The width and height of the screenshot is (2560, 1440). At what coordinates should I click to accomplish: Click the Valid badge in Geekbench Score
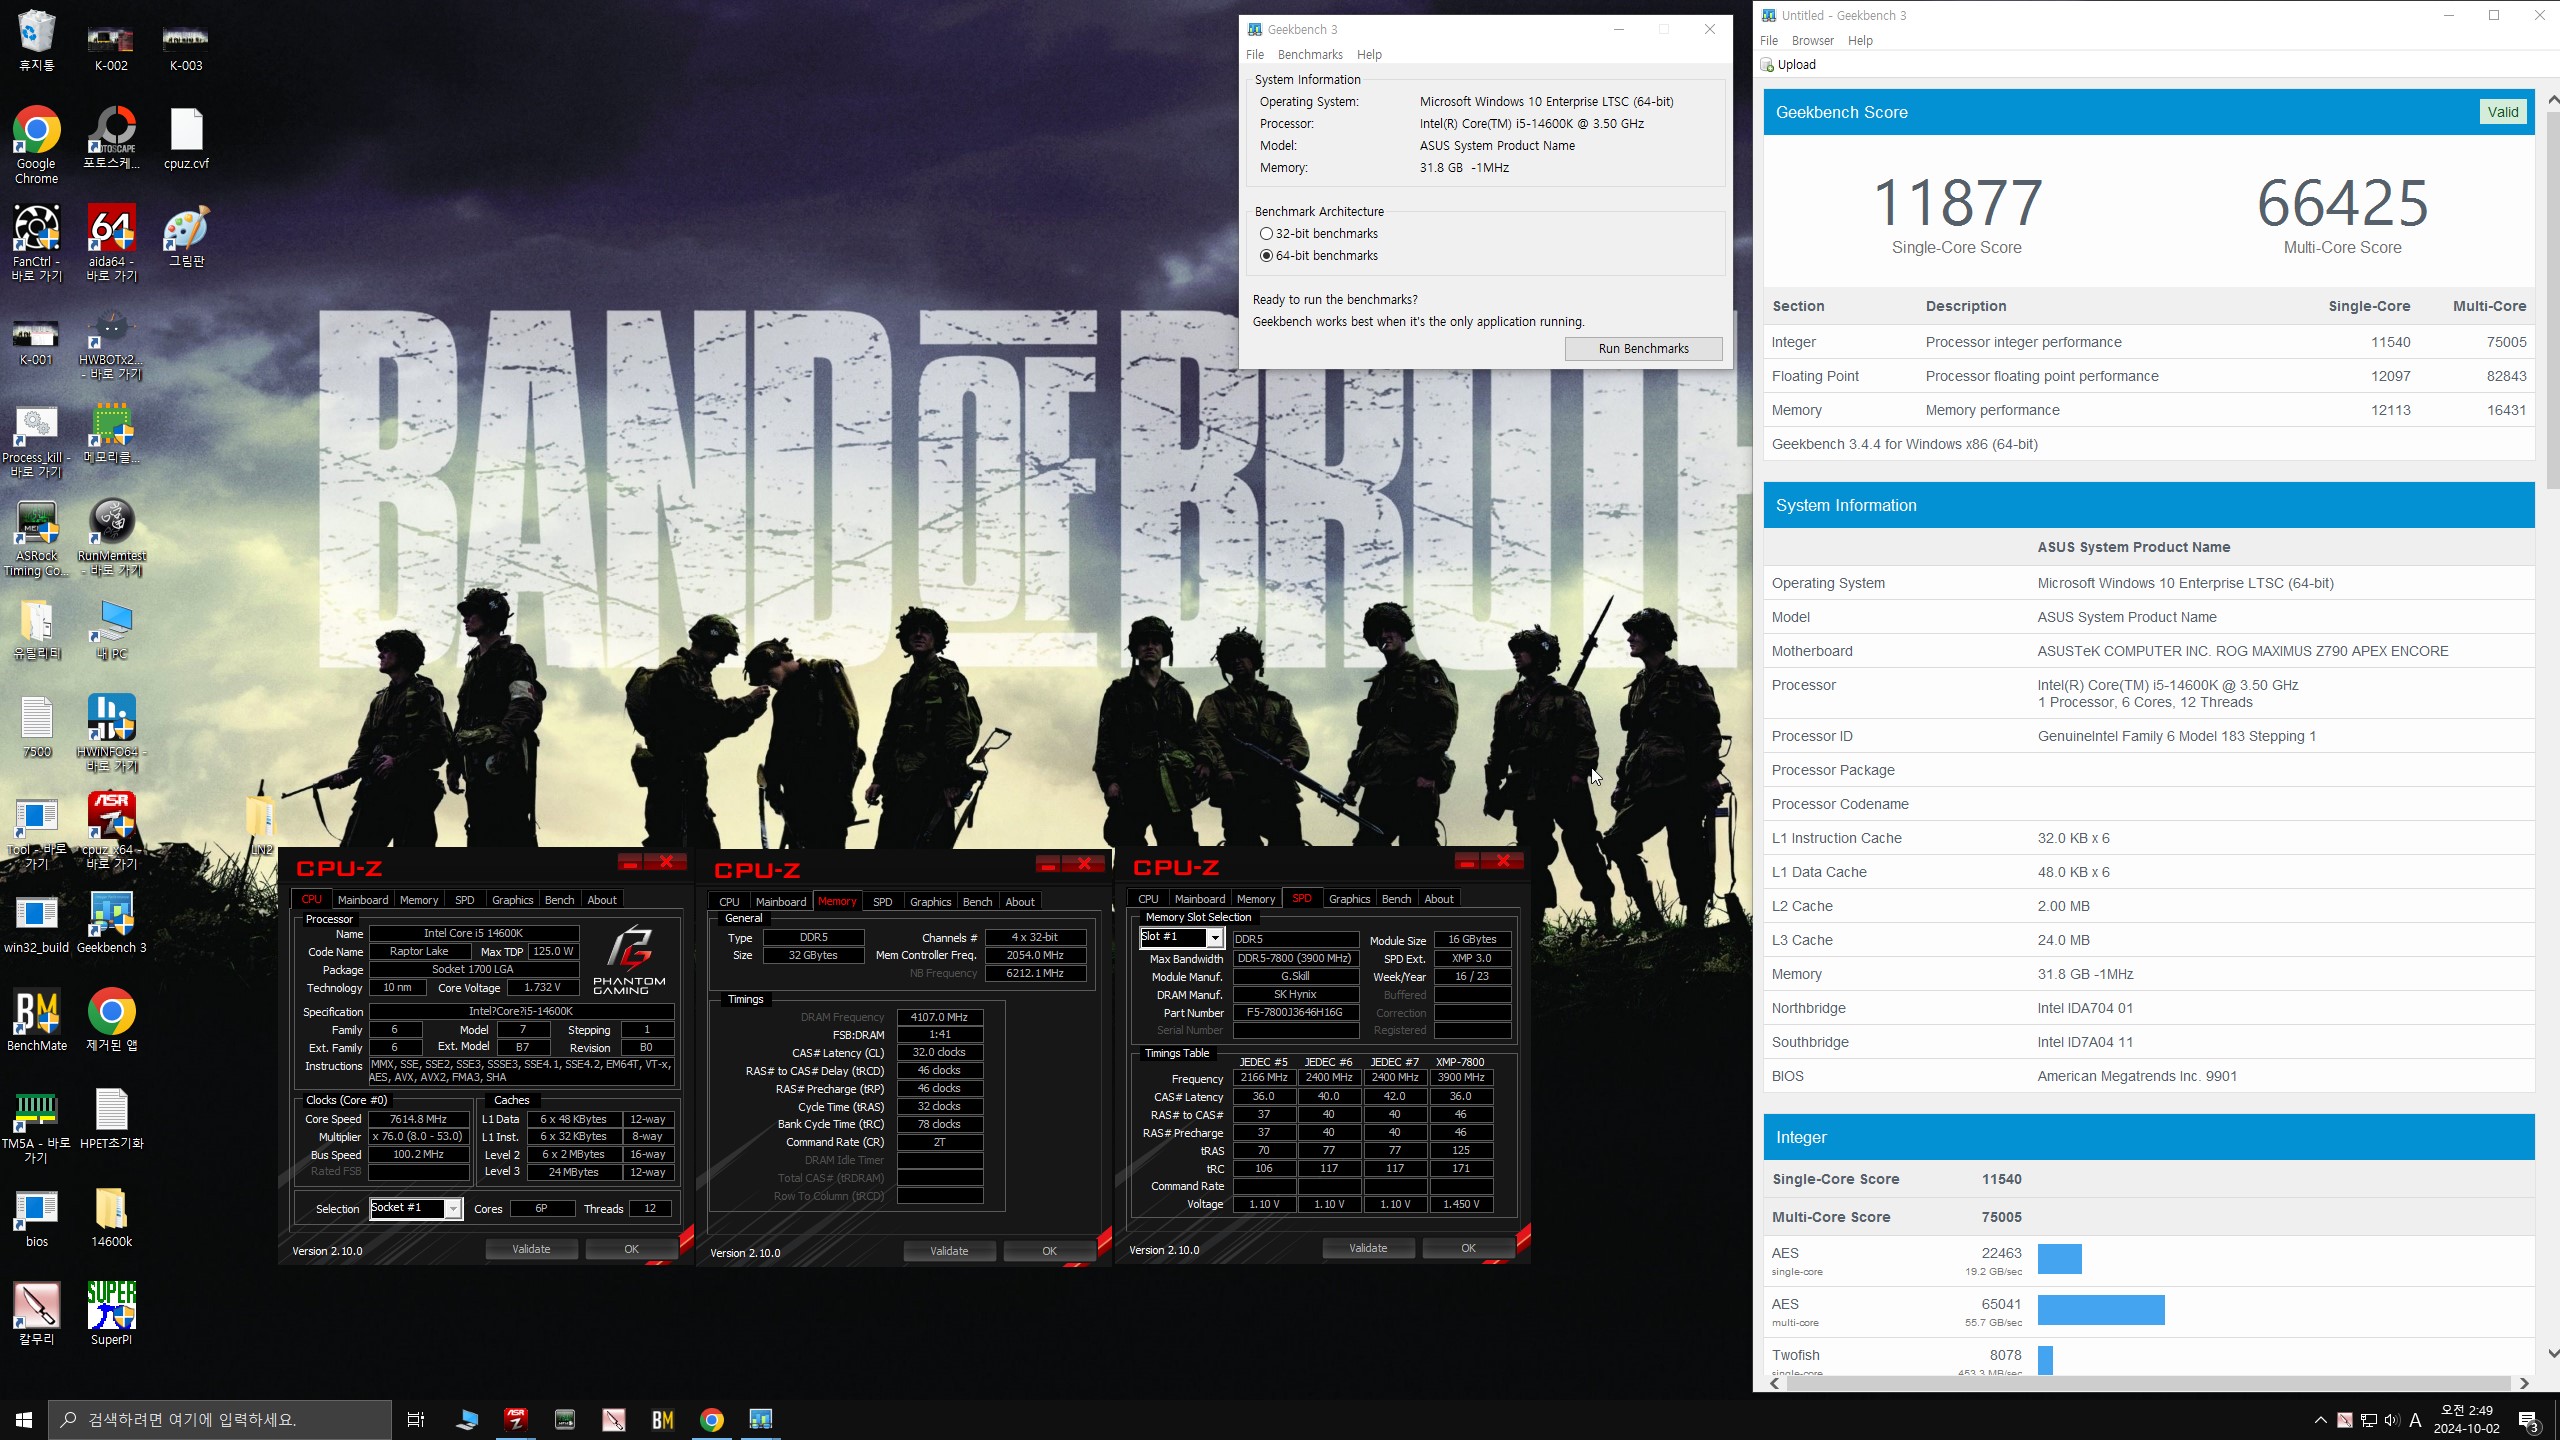click(2503, 112)
